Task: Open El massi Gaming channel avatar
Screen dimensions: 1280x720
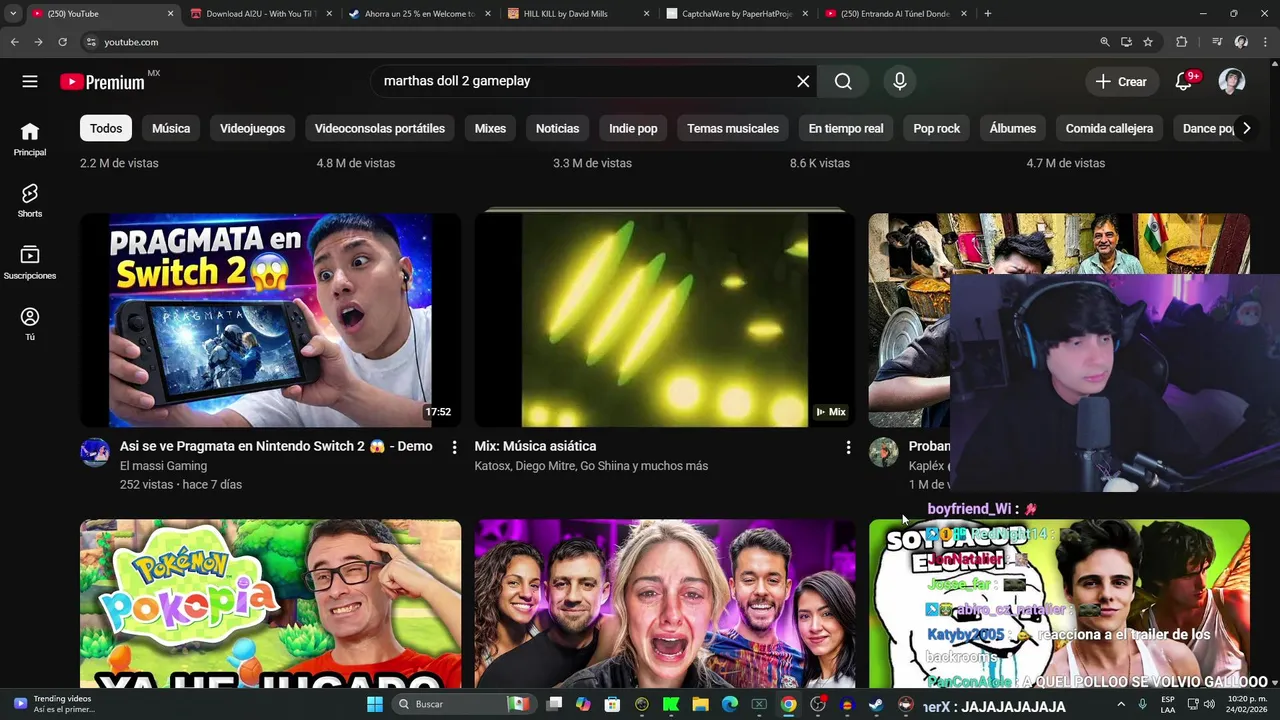Action: (x=95, y=452)
